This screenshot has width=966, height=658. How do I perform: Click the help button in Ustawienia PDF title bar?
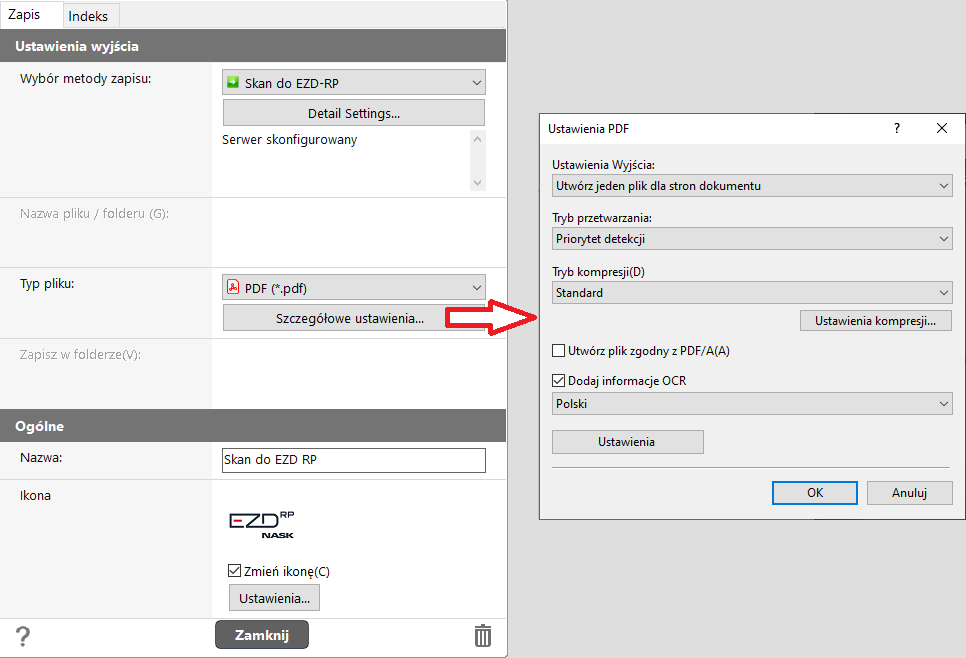coord(897,128)
